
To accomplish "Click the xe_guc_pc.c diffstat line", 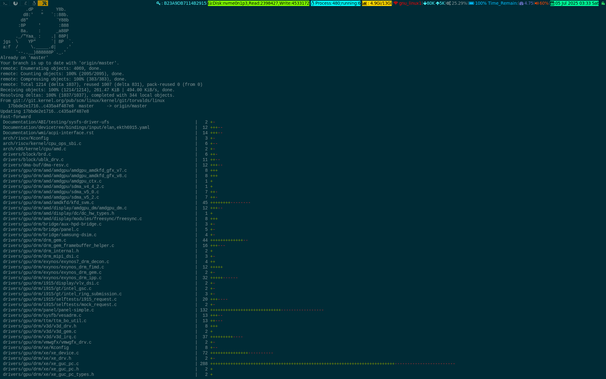I will 229,364.
